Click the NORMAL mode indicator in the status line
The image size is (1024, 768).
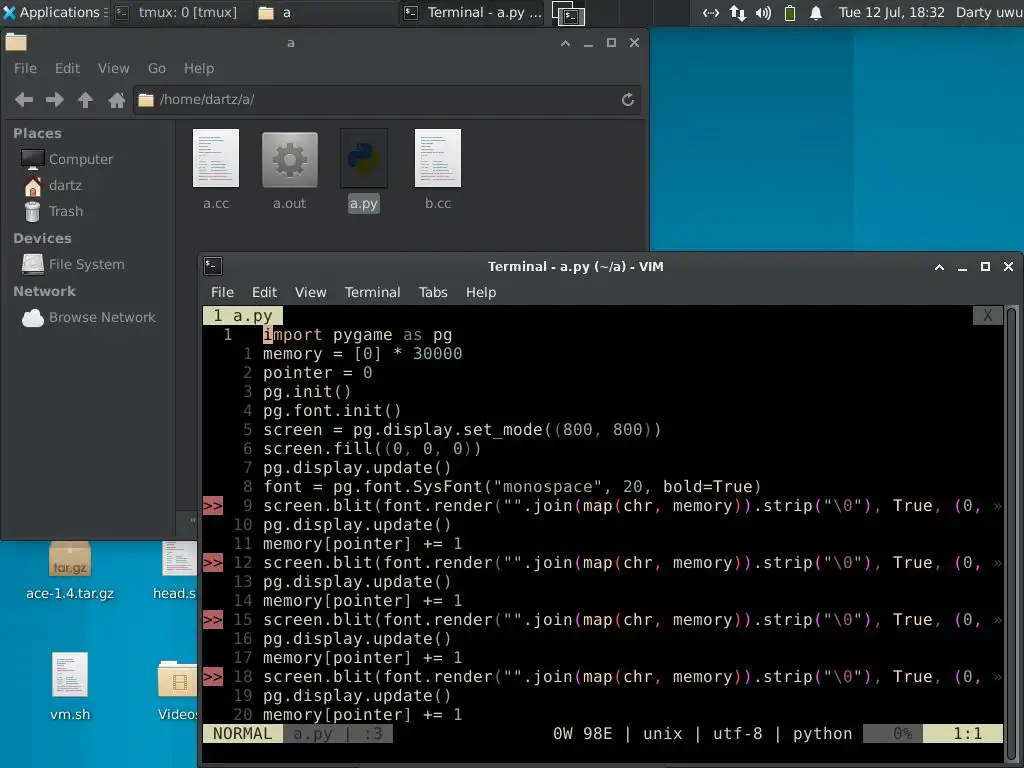coord(242,733)
